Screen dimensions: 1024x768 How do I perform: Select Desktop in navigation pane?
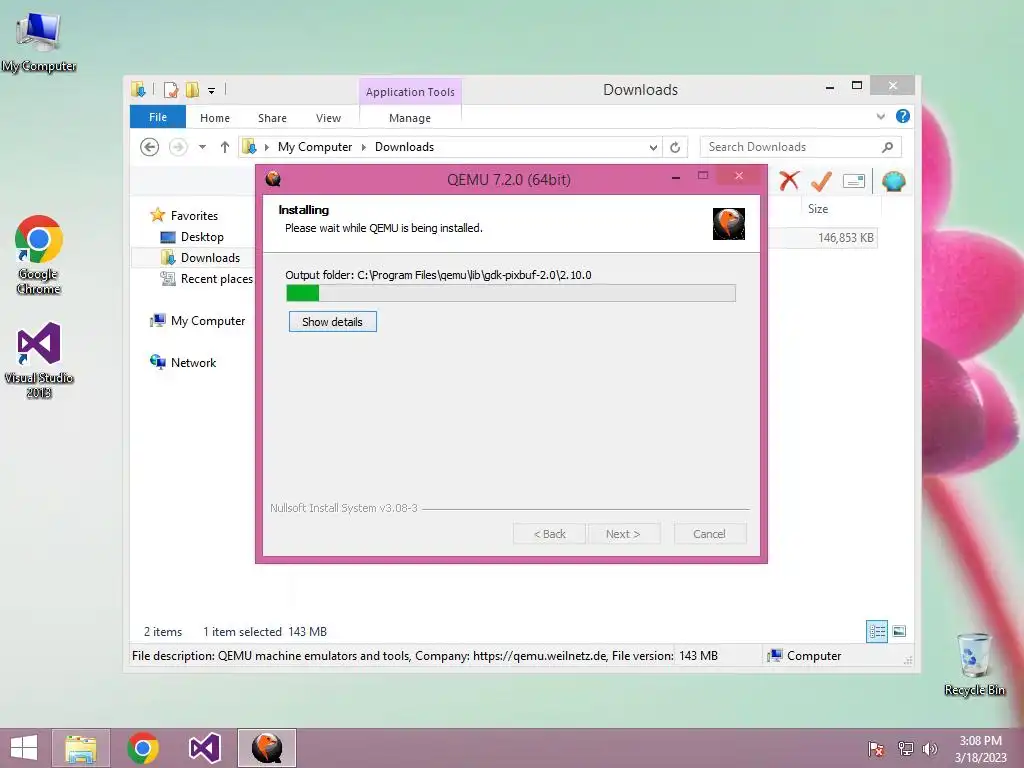202,237
